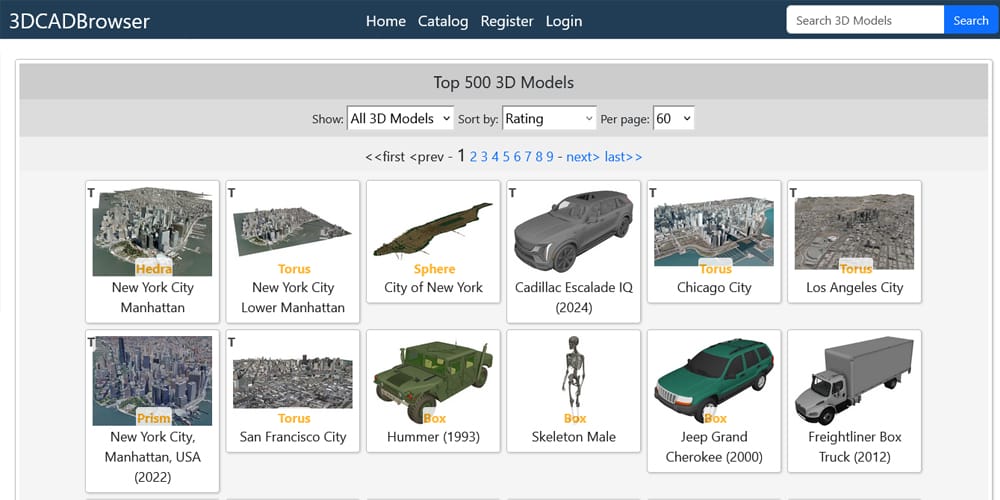Click Sphere label on City of New York
Viewport: 1000px width, 500px height.
point(434,269)
